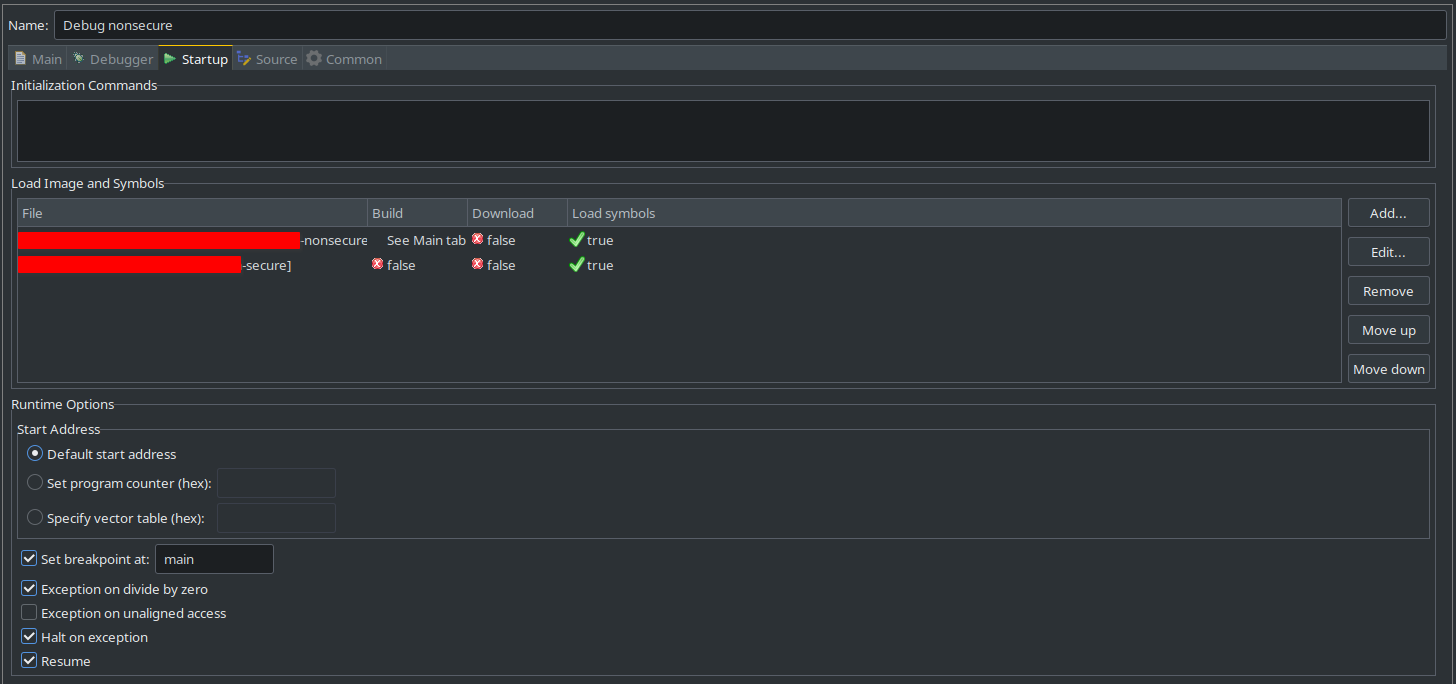This screenshot has width=1456, height=684.
Task: Choose the Specify vector table option
Action: pos(35,517)
